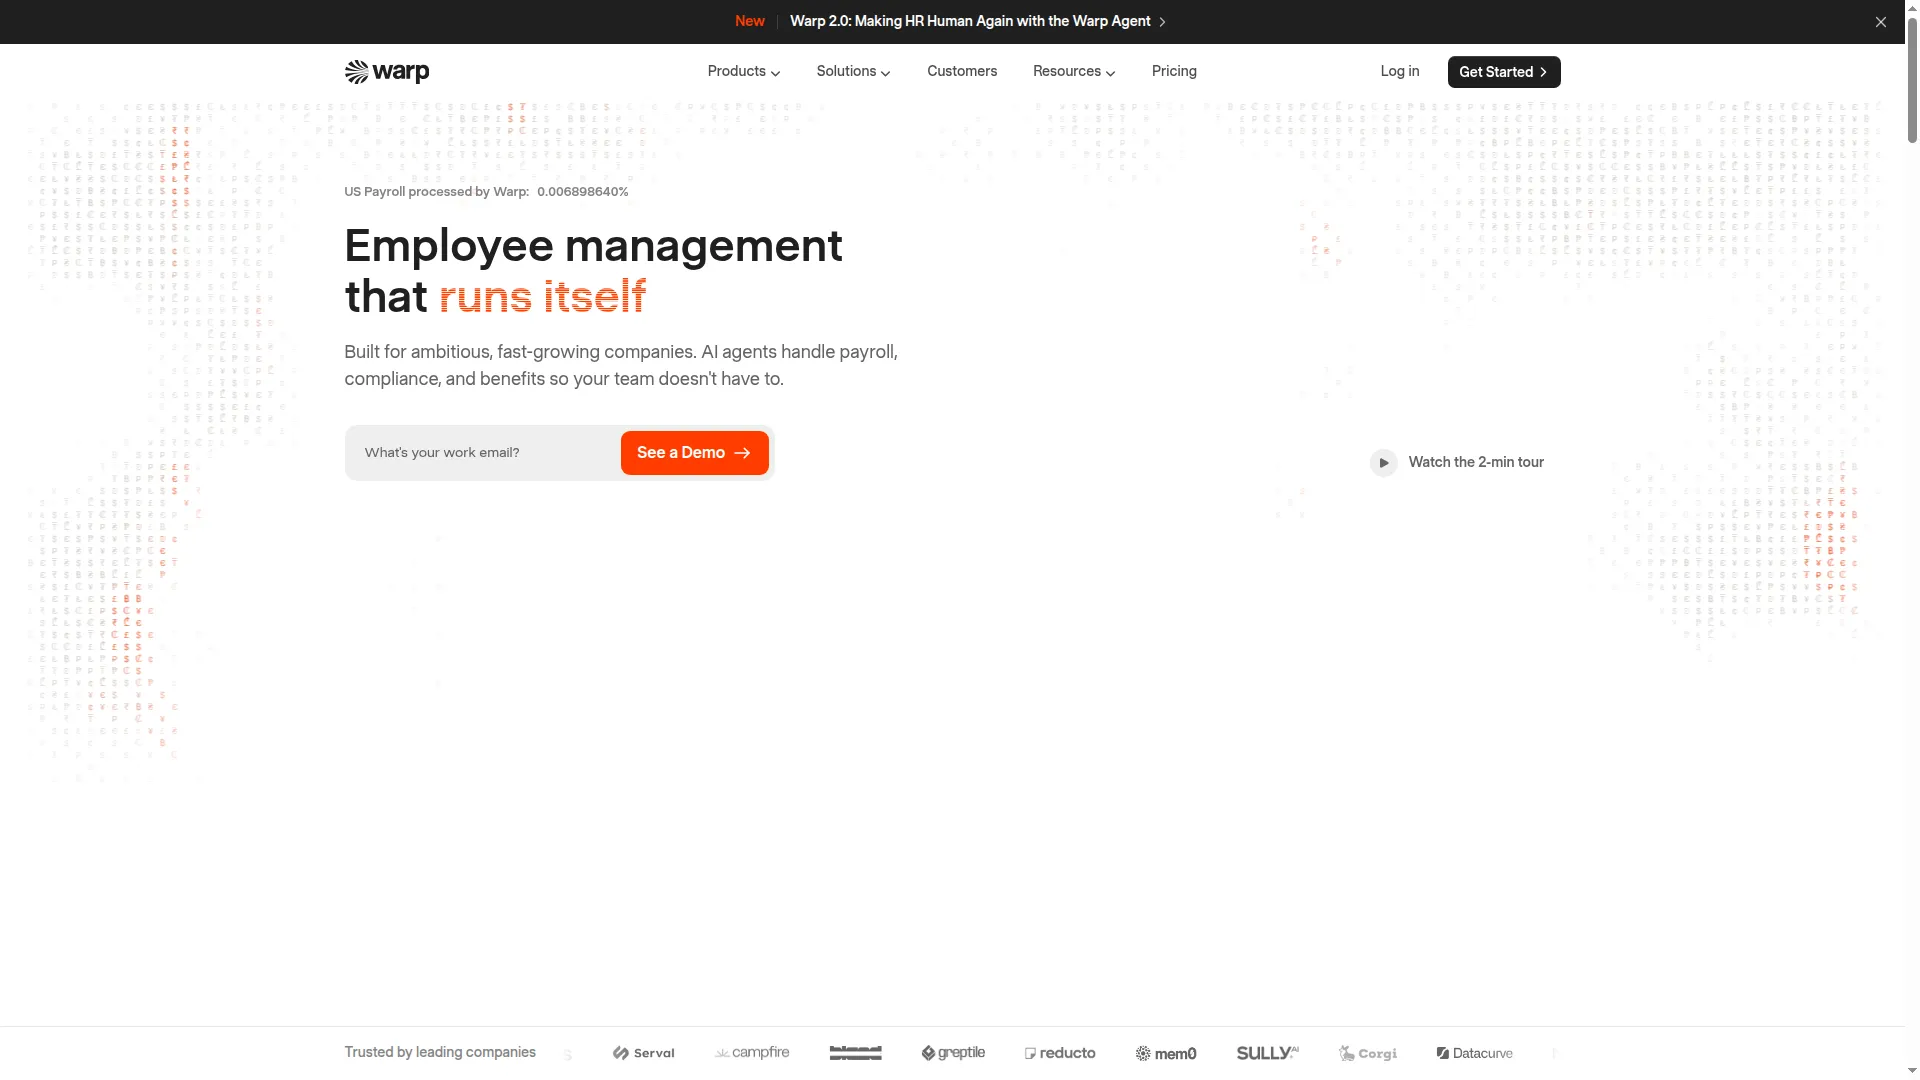This screenshot has width=1920, height=1080.
Task: Open the mem0 logo
Action: point(1166,1053)
